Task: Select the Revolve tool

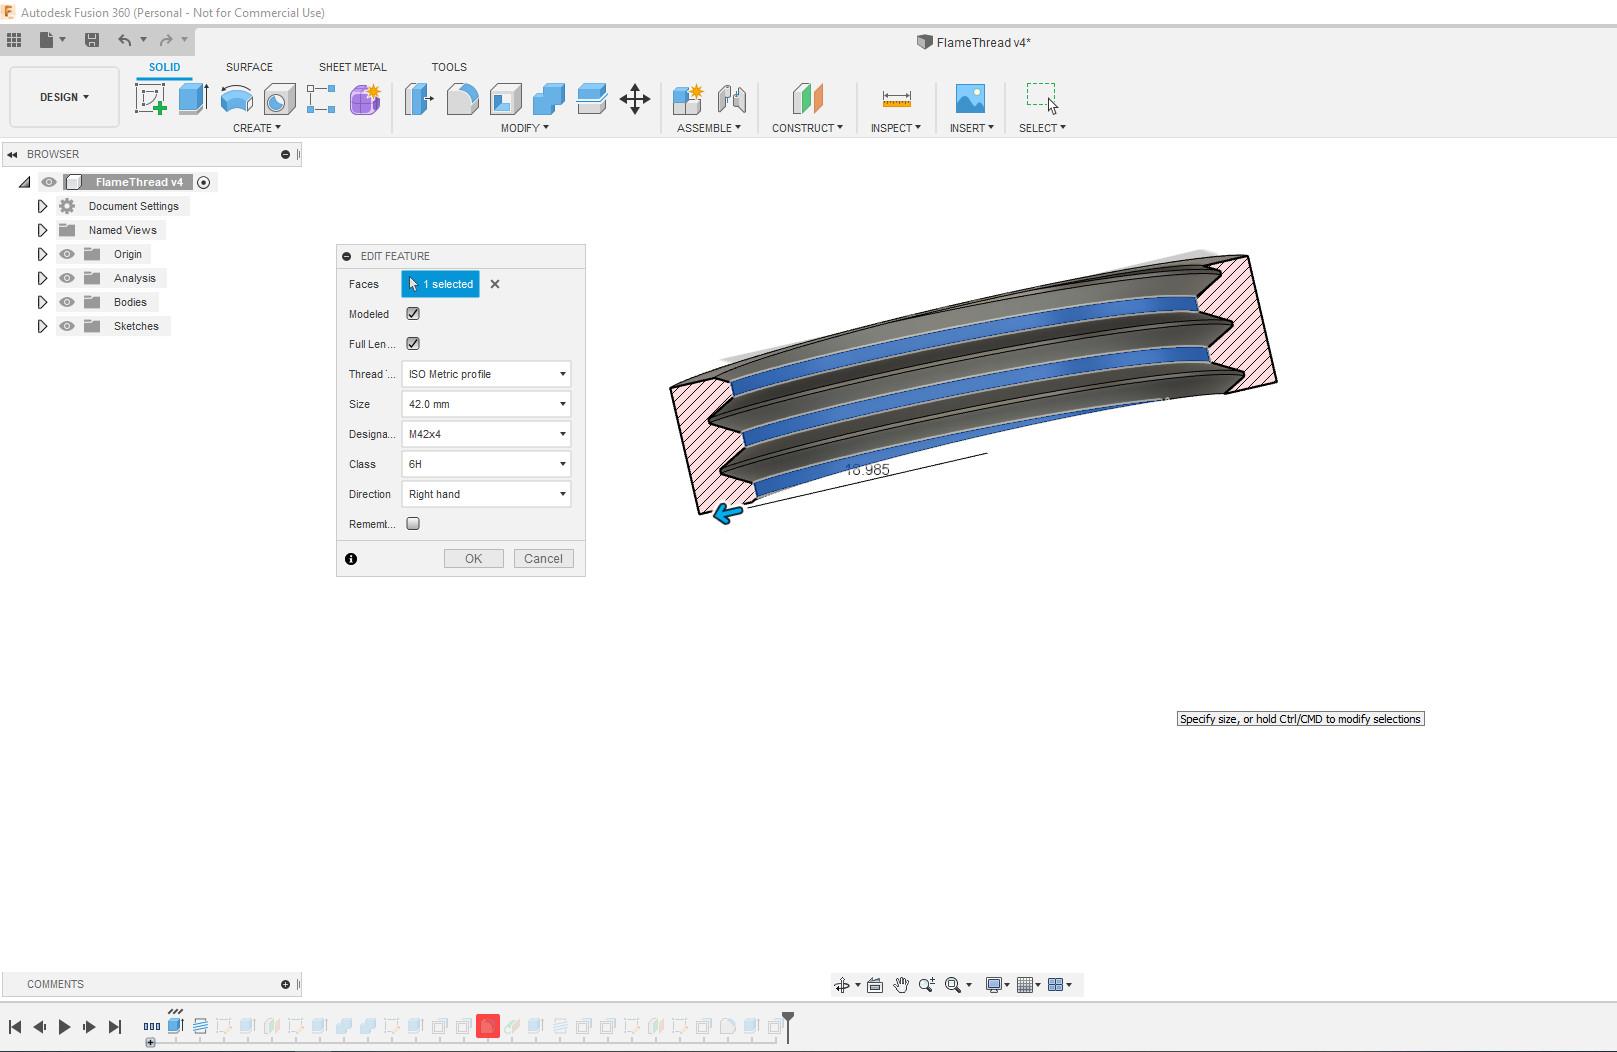Action: pyautogui.click(x=236, y=99)
